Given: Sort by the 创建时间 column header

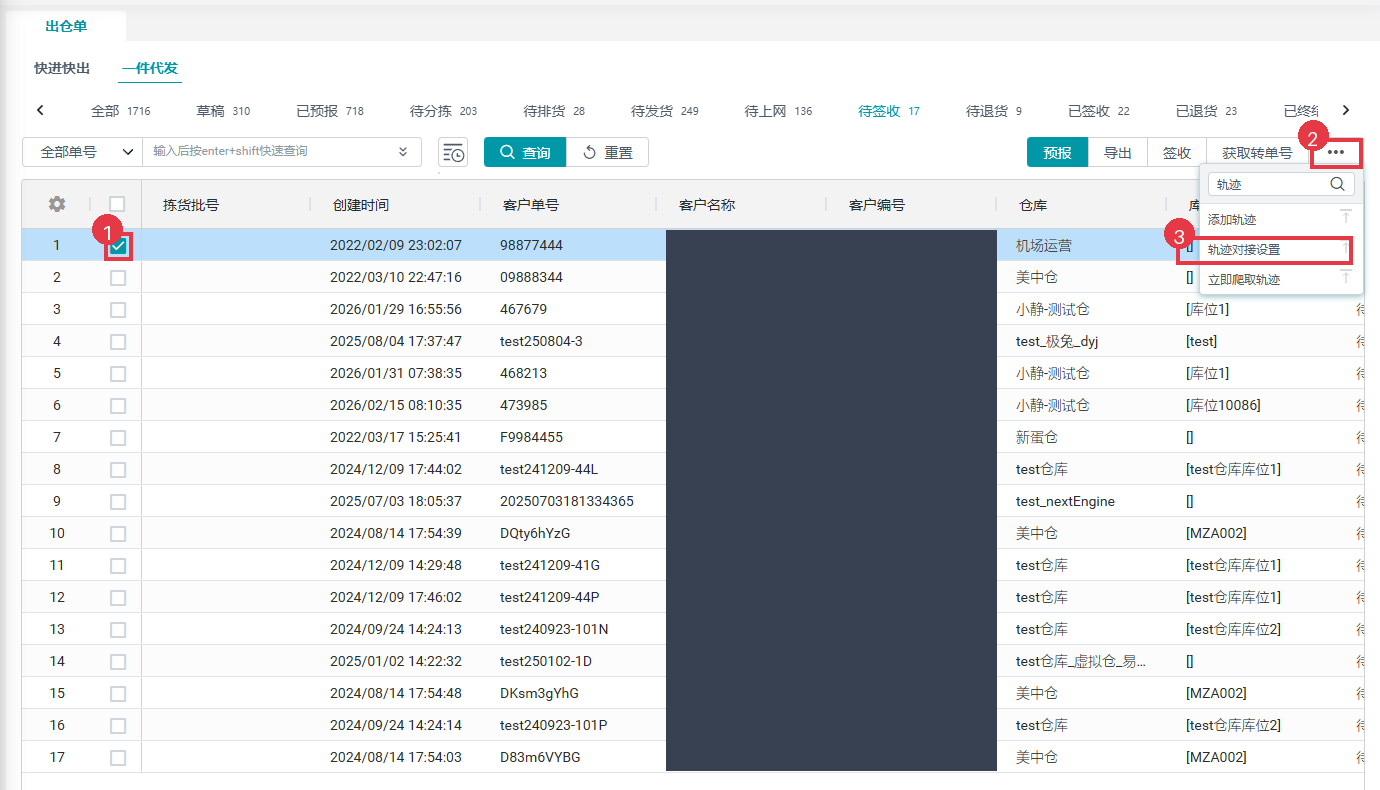Looking at the screenshot, I should (x=361, y=205).
